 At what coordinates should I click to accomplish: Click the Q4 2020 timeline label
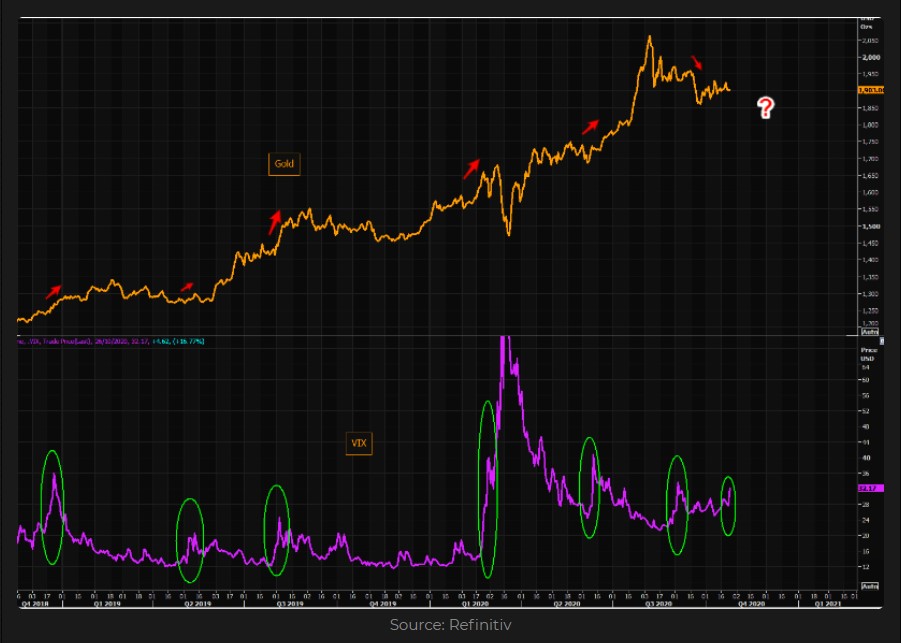click(x=751, y=604)
